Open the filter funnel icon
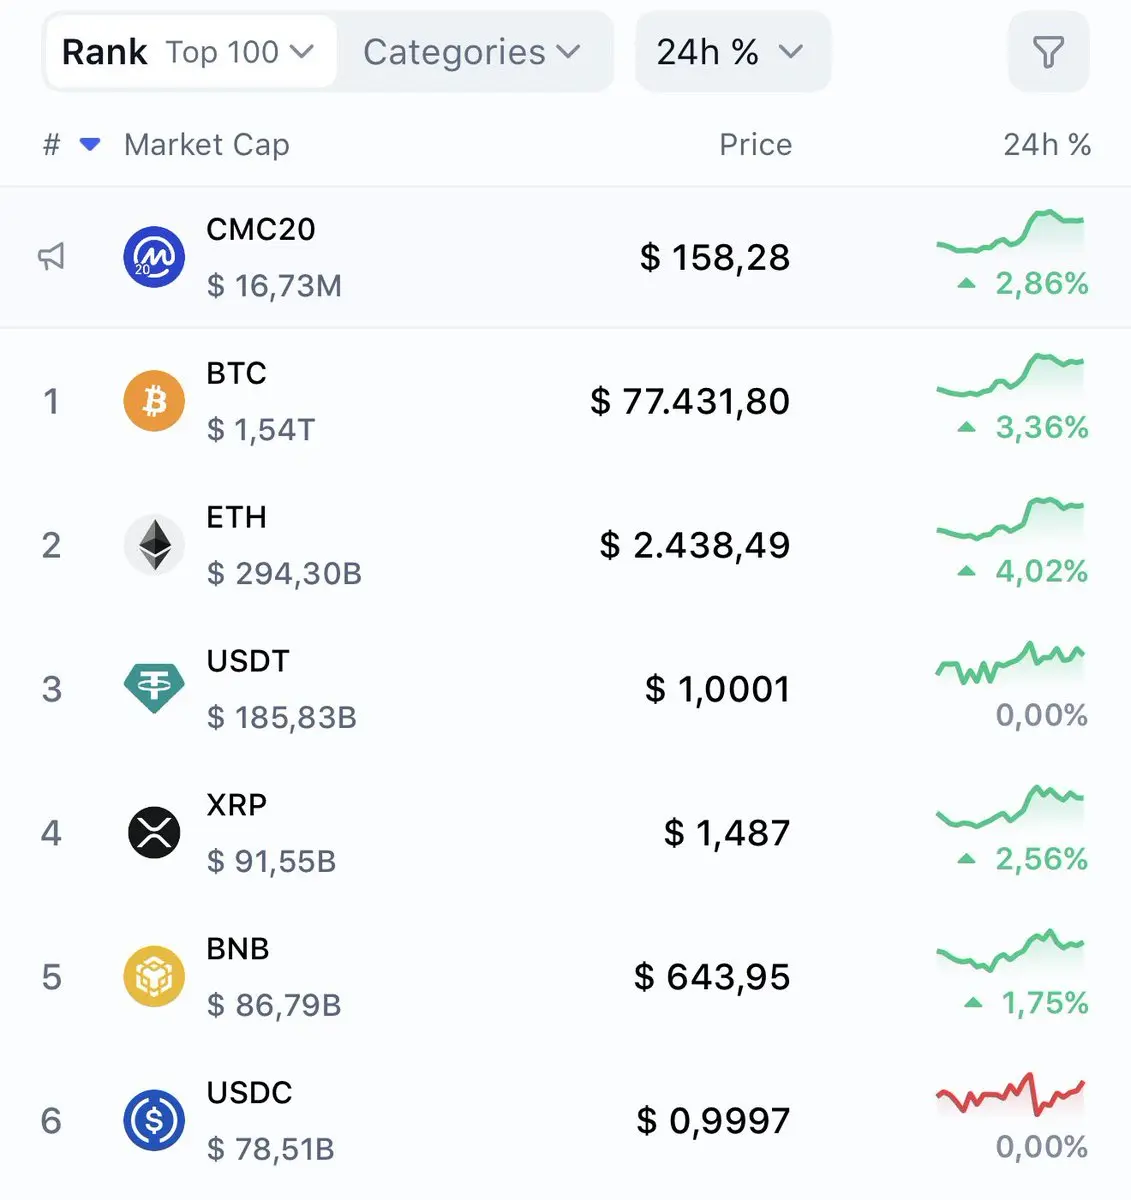Image resolution: width=1131 pixels, height=1200 pixels. pos(1048,52)
